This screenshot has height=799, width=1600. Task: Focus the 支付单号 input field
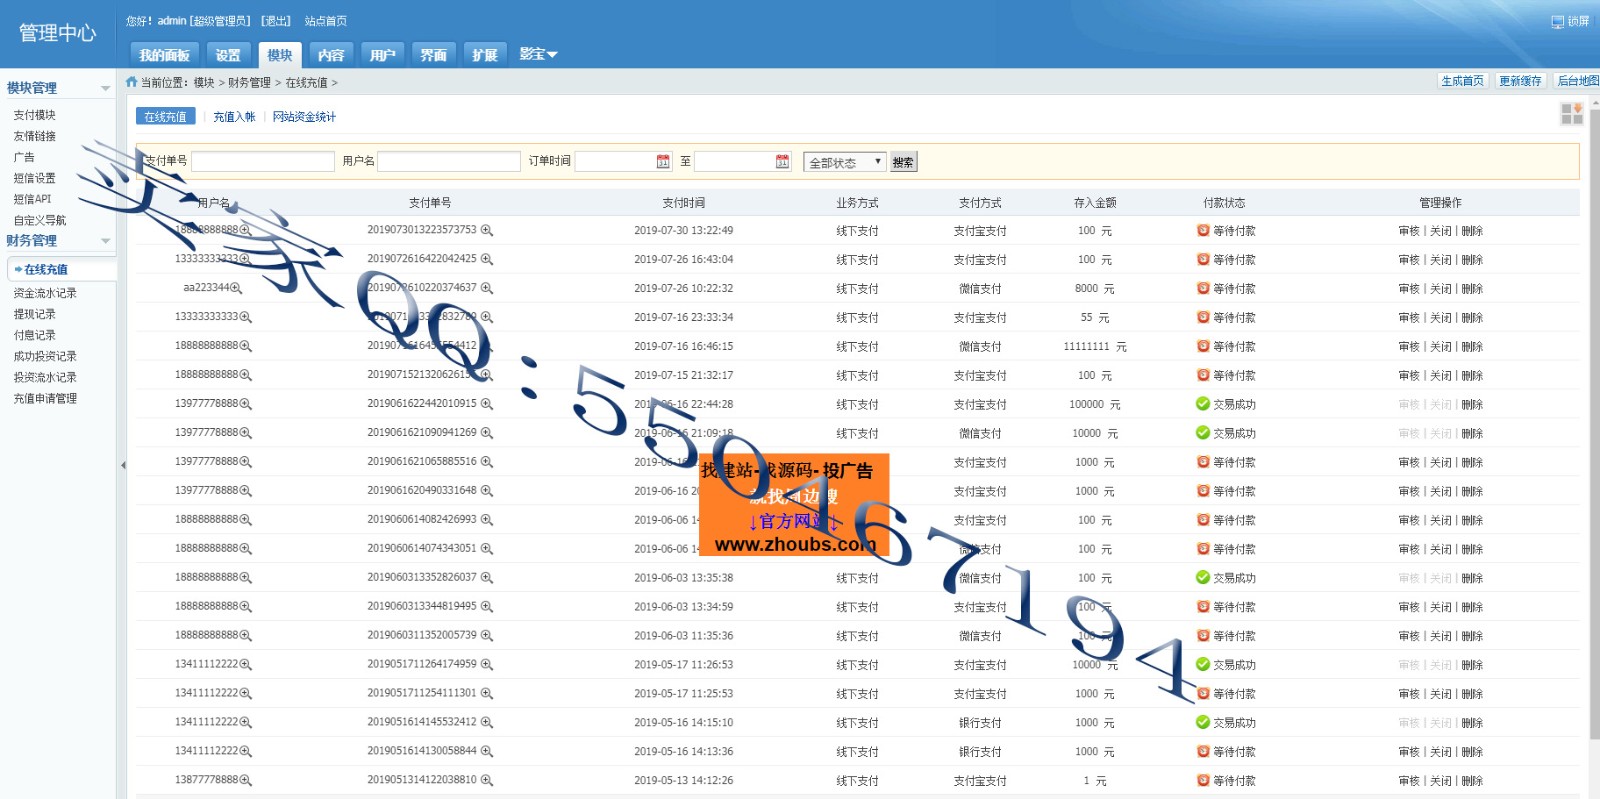click(x=263, y=161)
